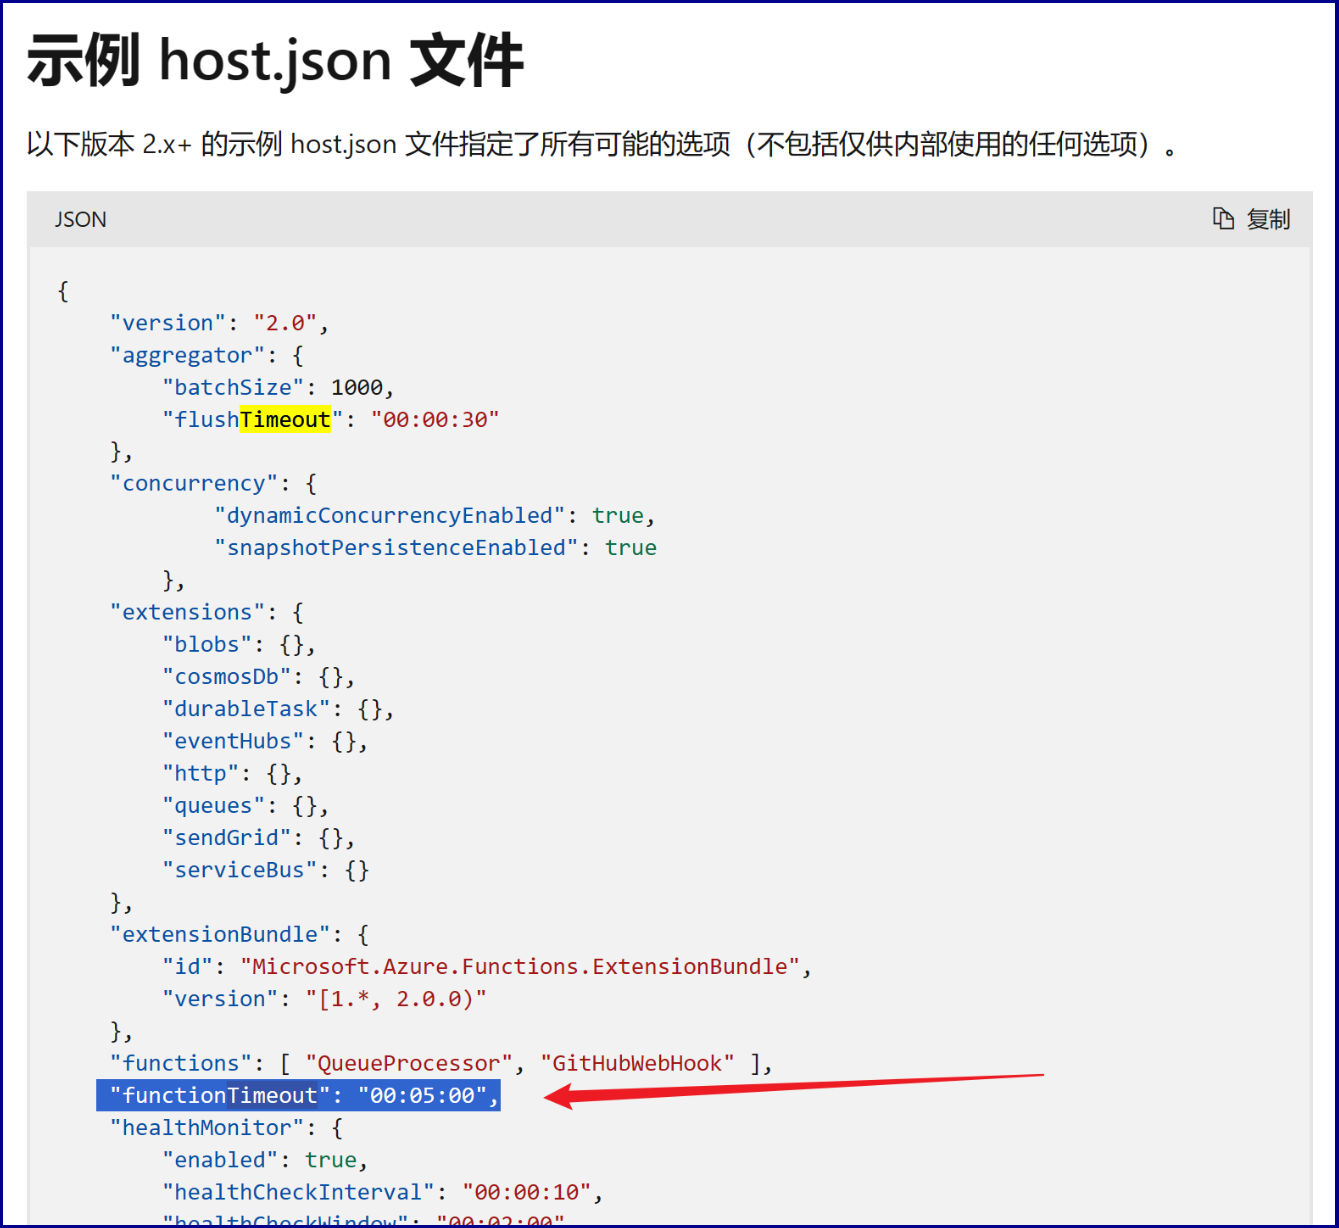Click the "snapshotPersistenceEnabled" key

pyautogui.click(x=396, y=547)
